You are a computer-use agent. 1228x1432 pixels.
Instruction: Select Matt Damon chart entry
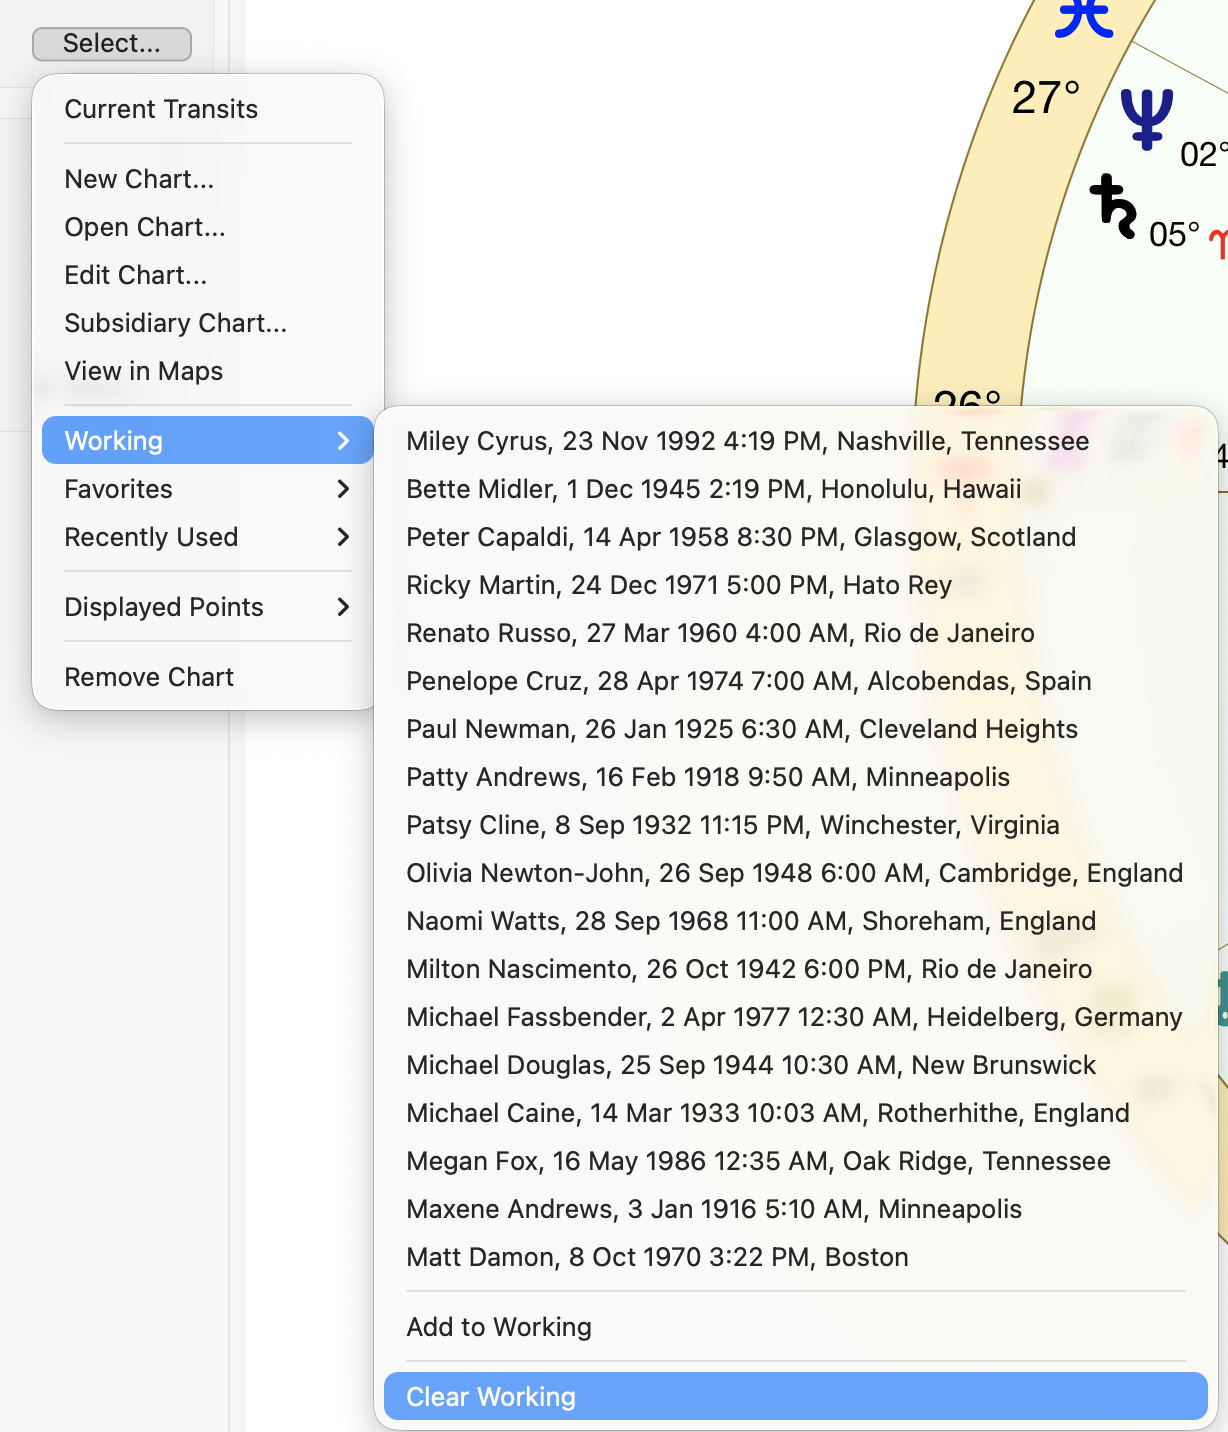[796, 1257]
